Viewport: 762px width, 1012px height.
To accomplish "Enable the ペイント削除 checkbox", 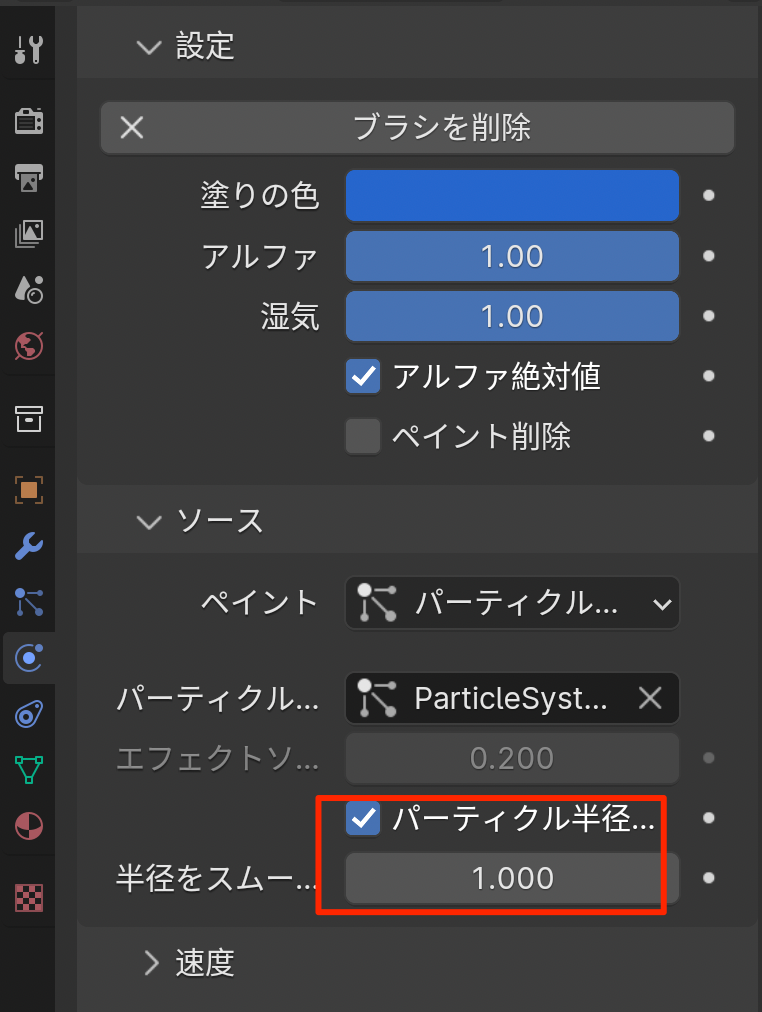I will (363, 436).
